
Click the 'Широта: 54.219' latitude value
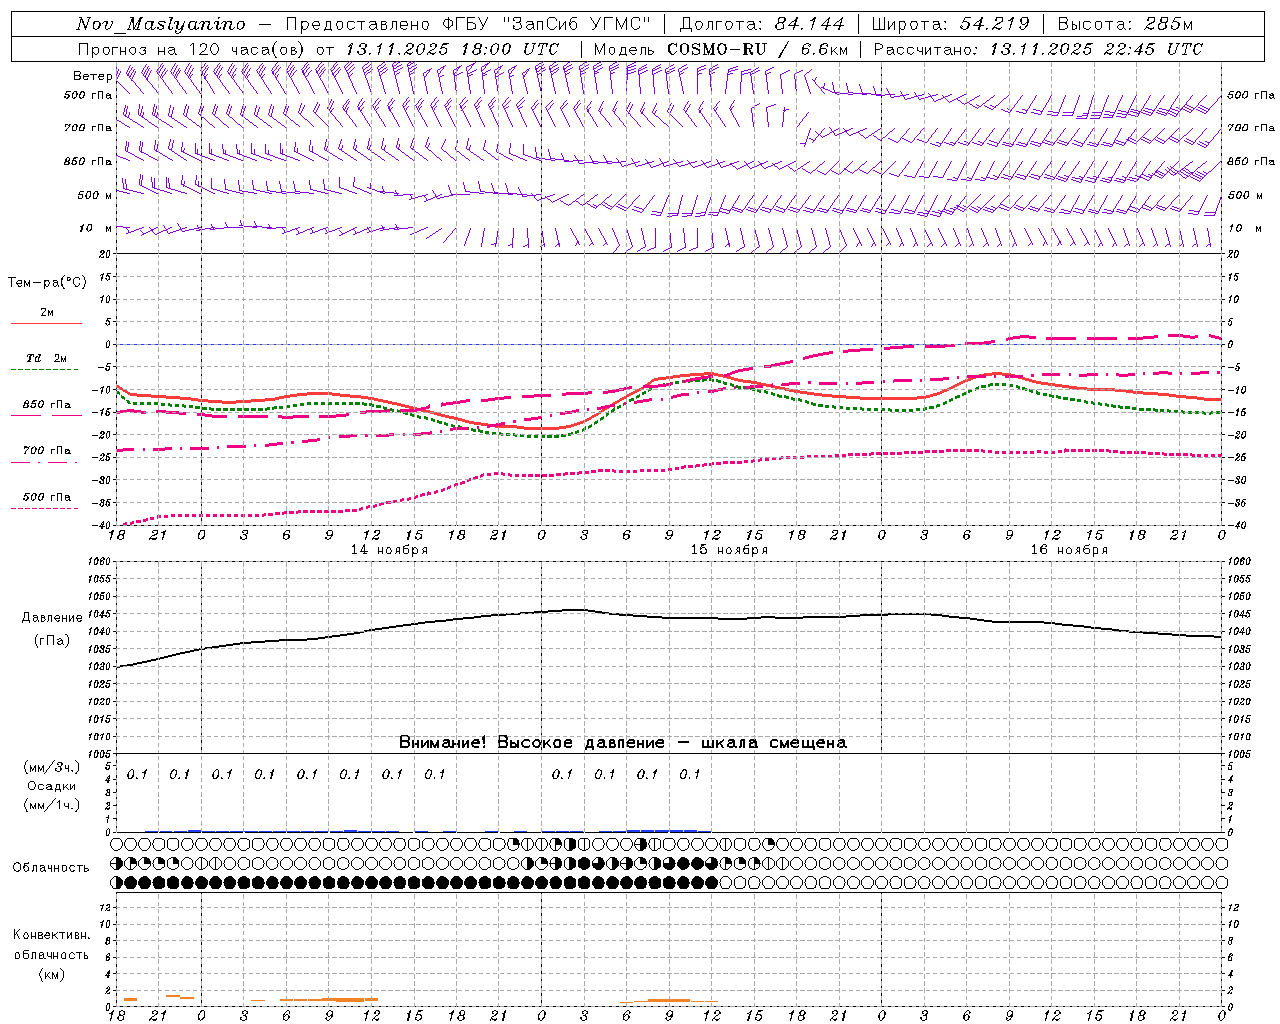950,24
